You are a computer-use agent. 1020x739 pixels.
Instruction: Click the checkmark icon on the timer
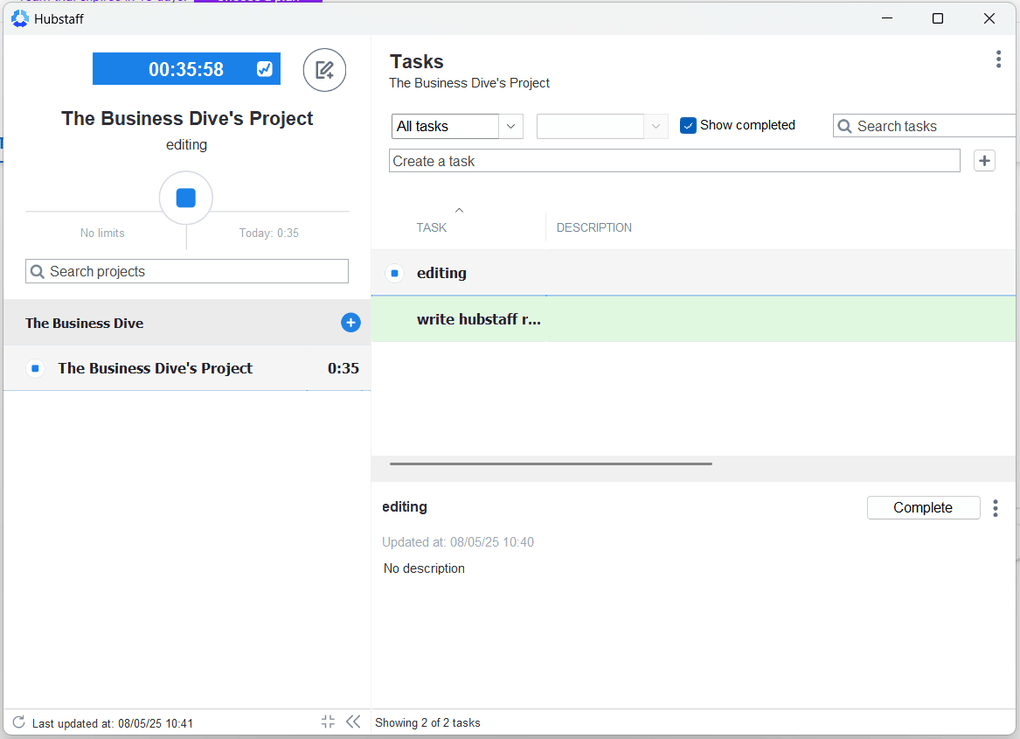(x=264, y=69)
